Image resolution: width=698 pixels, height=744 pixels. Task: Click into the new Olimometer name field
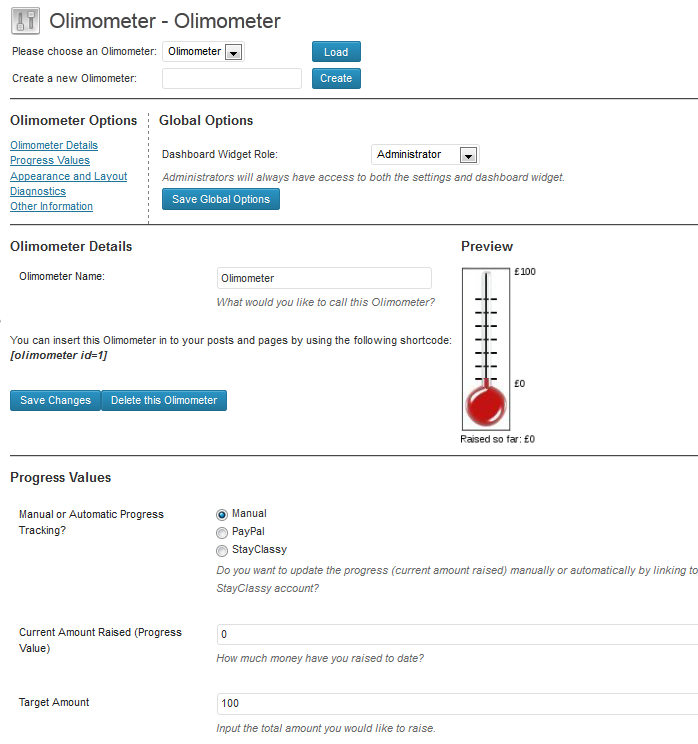click(232, 78)
